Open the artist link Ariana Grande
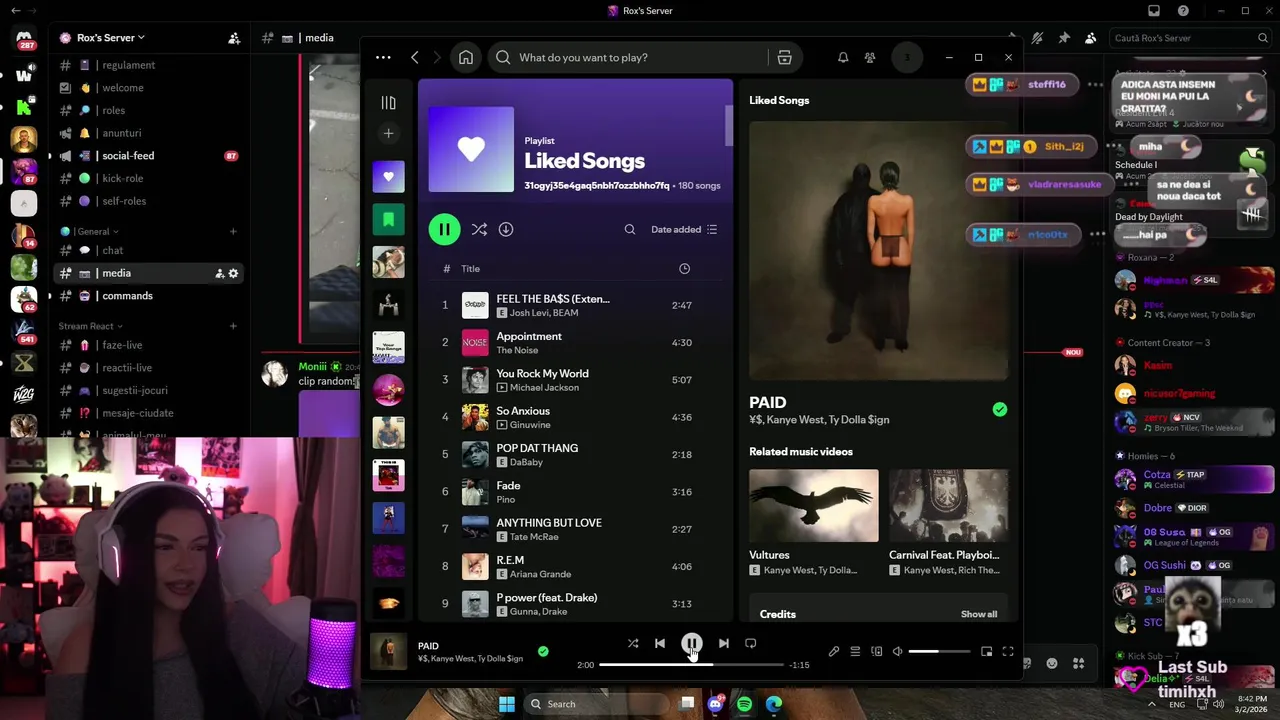This screenshot has width=1280, height=720. (540, 574)
